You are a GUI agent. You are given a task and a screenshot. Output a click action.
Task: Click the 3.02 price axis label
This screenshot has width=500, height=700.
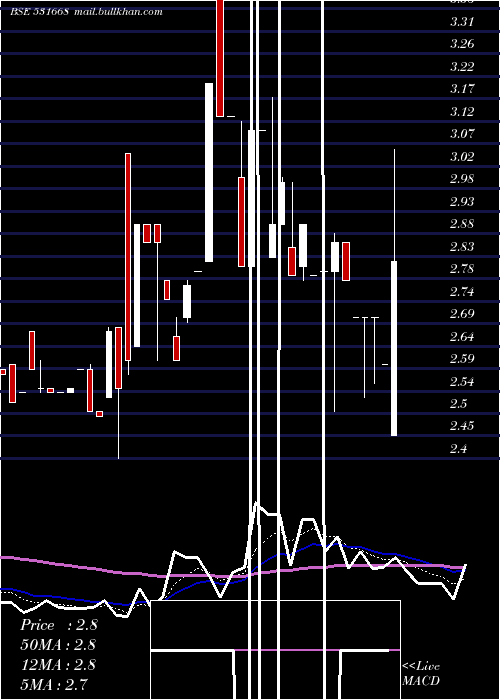(x=462, y=156)
